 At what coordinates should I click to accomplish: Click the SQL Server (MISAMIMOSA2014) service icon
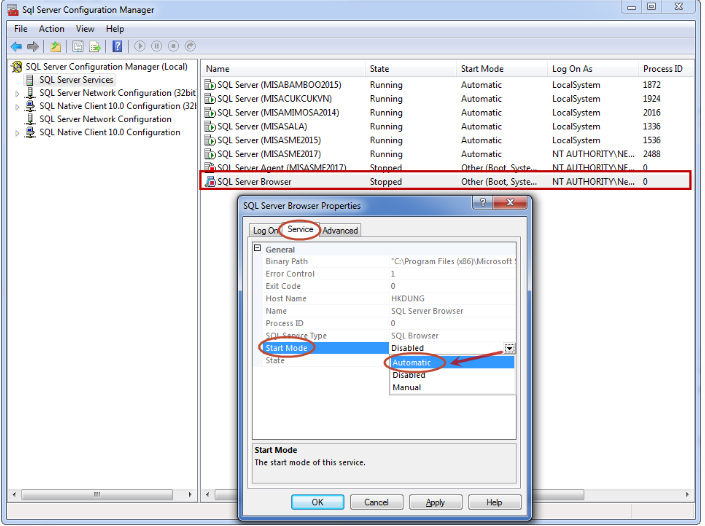tap(210, 113)
